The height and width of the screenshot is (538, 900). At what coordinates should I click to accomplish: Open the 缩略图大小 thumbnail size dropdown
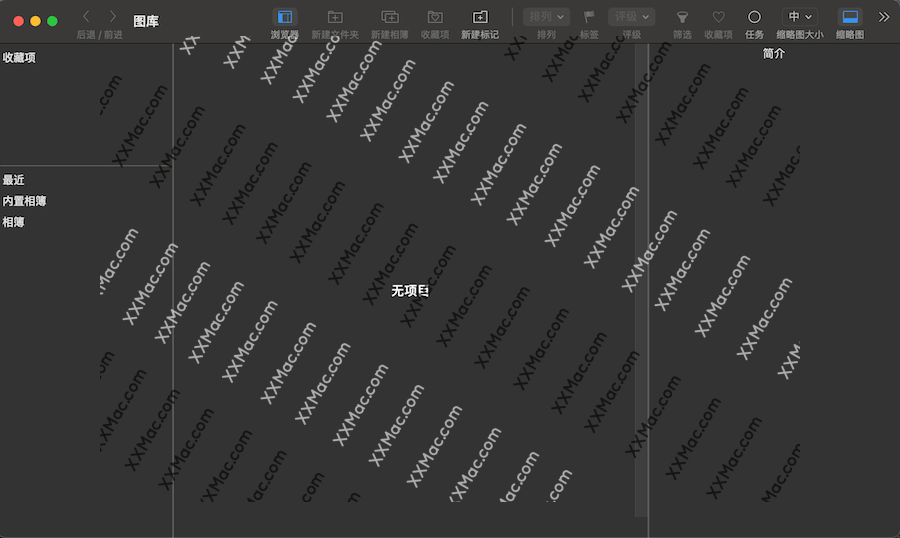tap(800, 17)
